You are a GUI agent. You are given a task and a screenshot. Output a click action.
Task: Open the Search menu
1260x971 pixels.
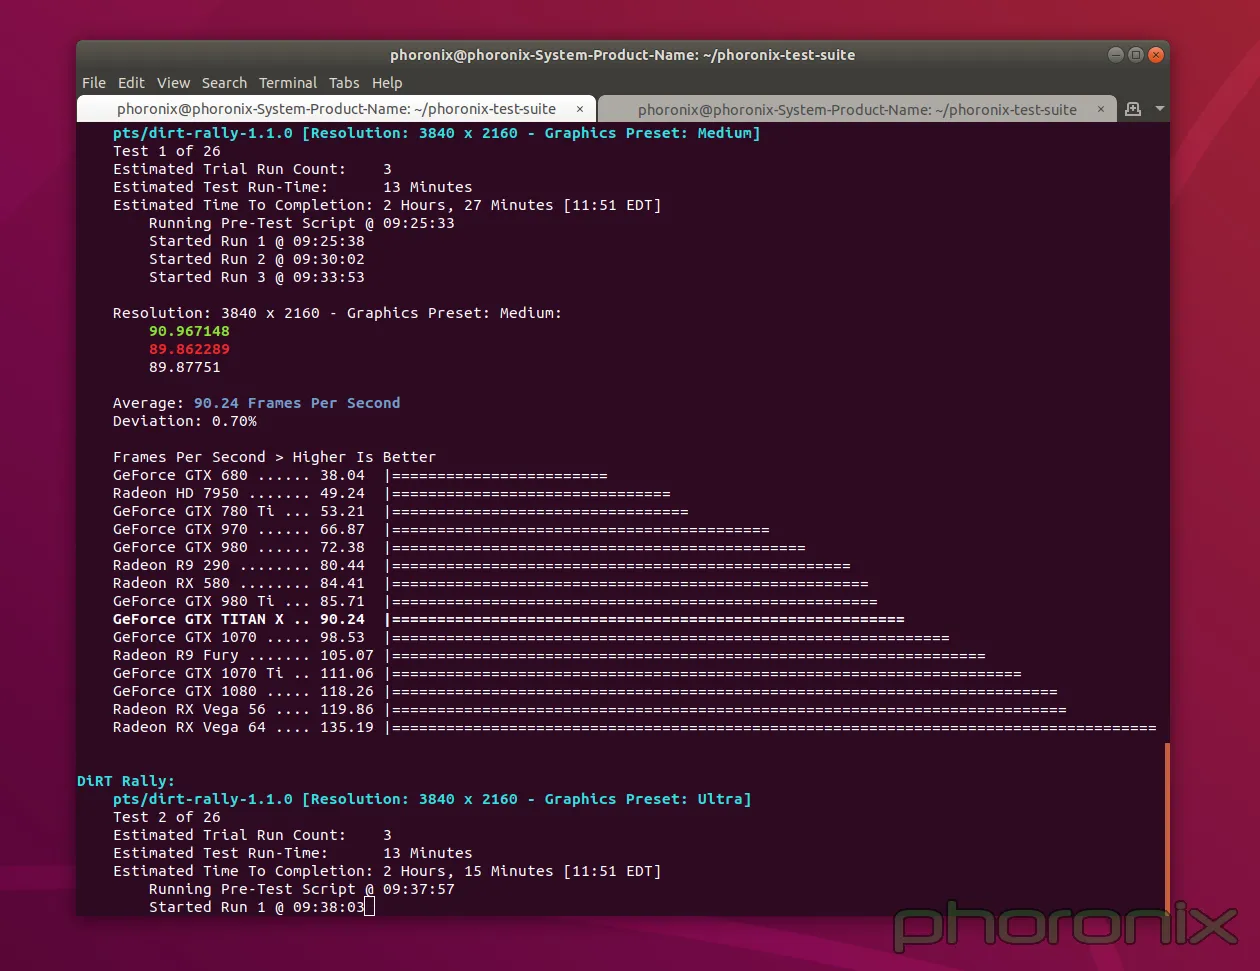[224, 83]
